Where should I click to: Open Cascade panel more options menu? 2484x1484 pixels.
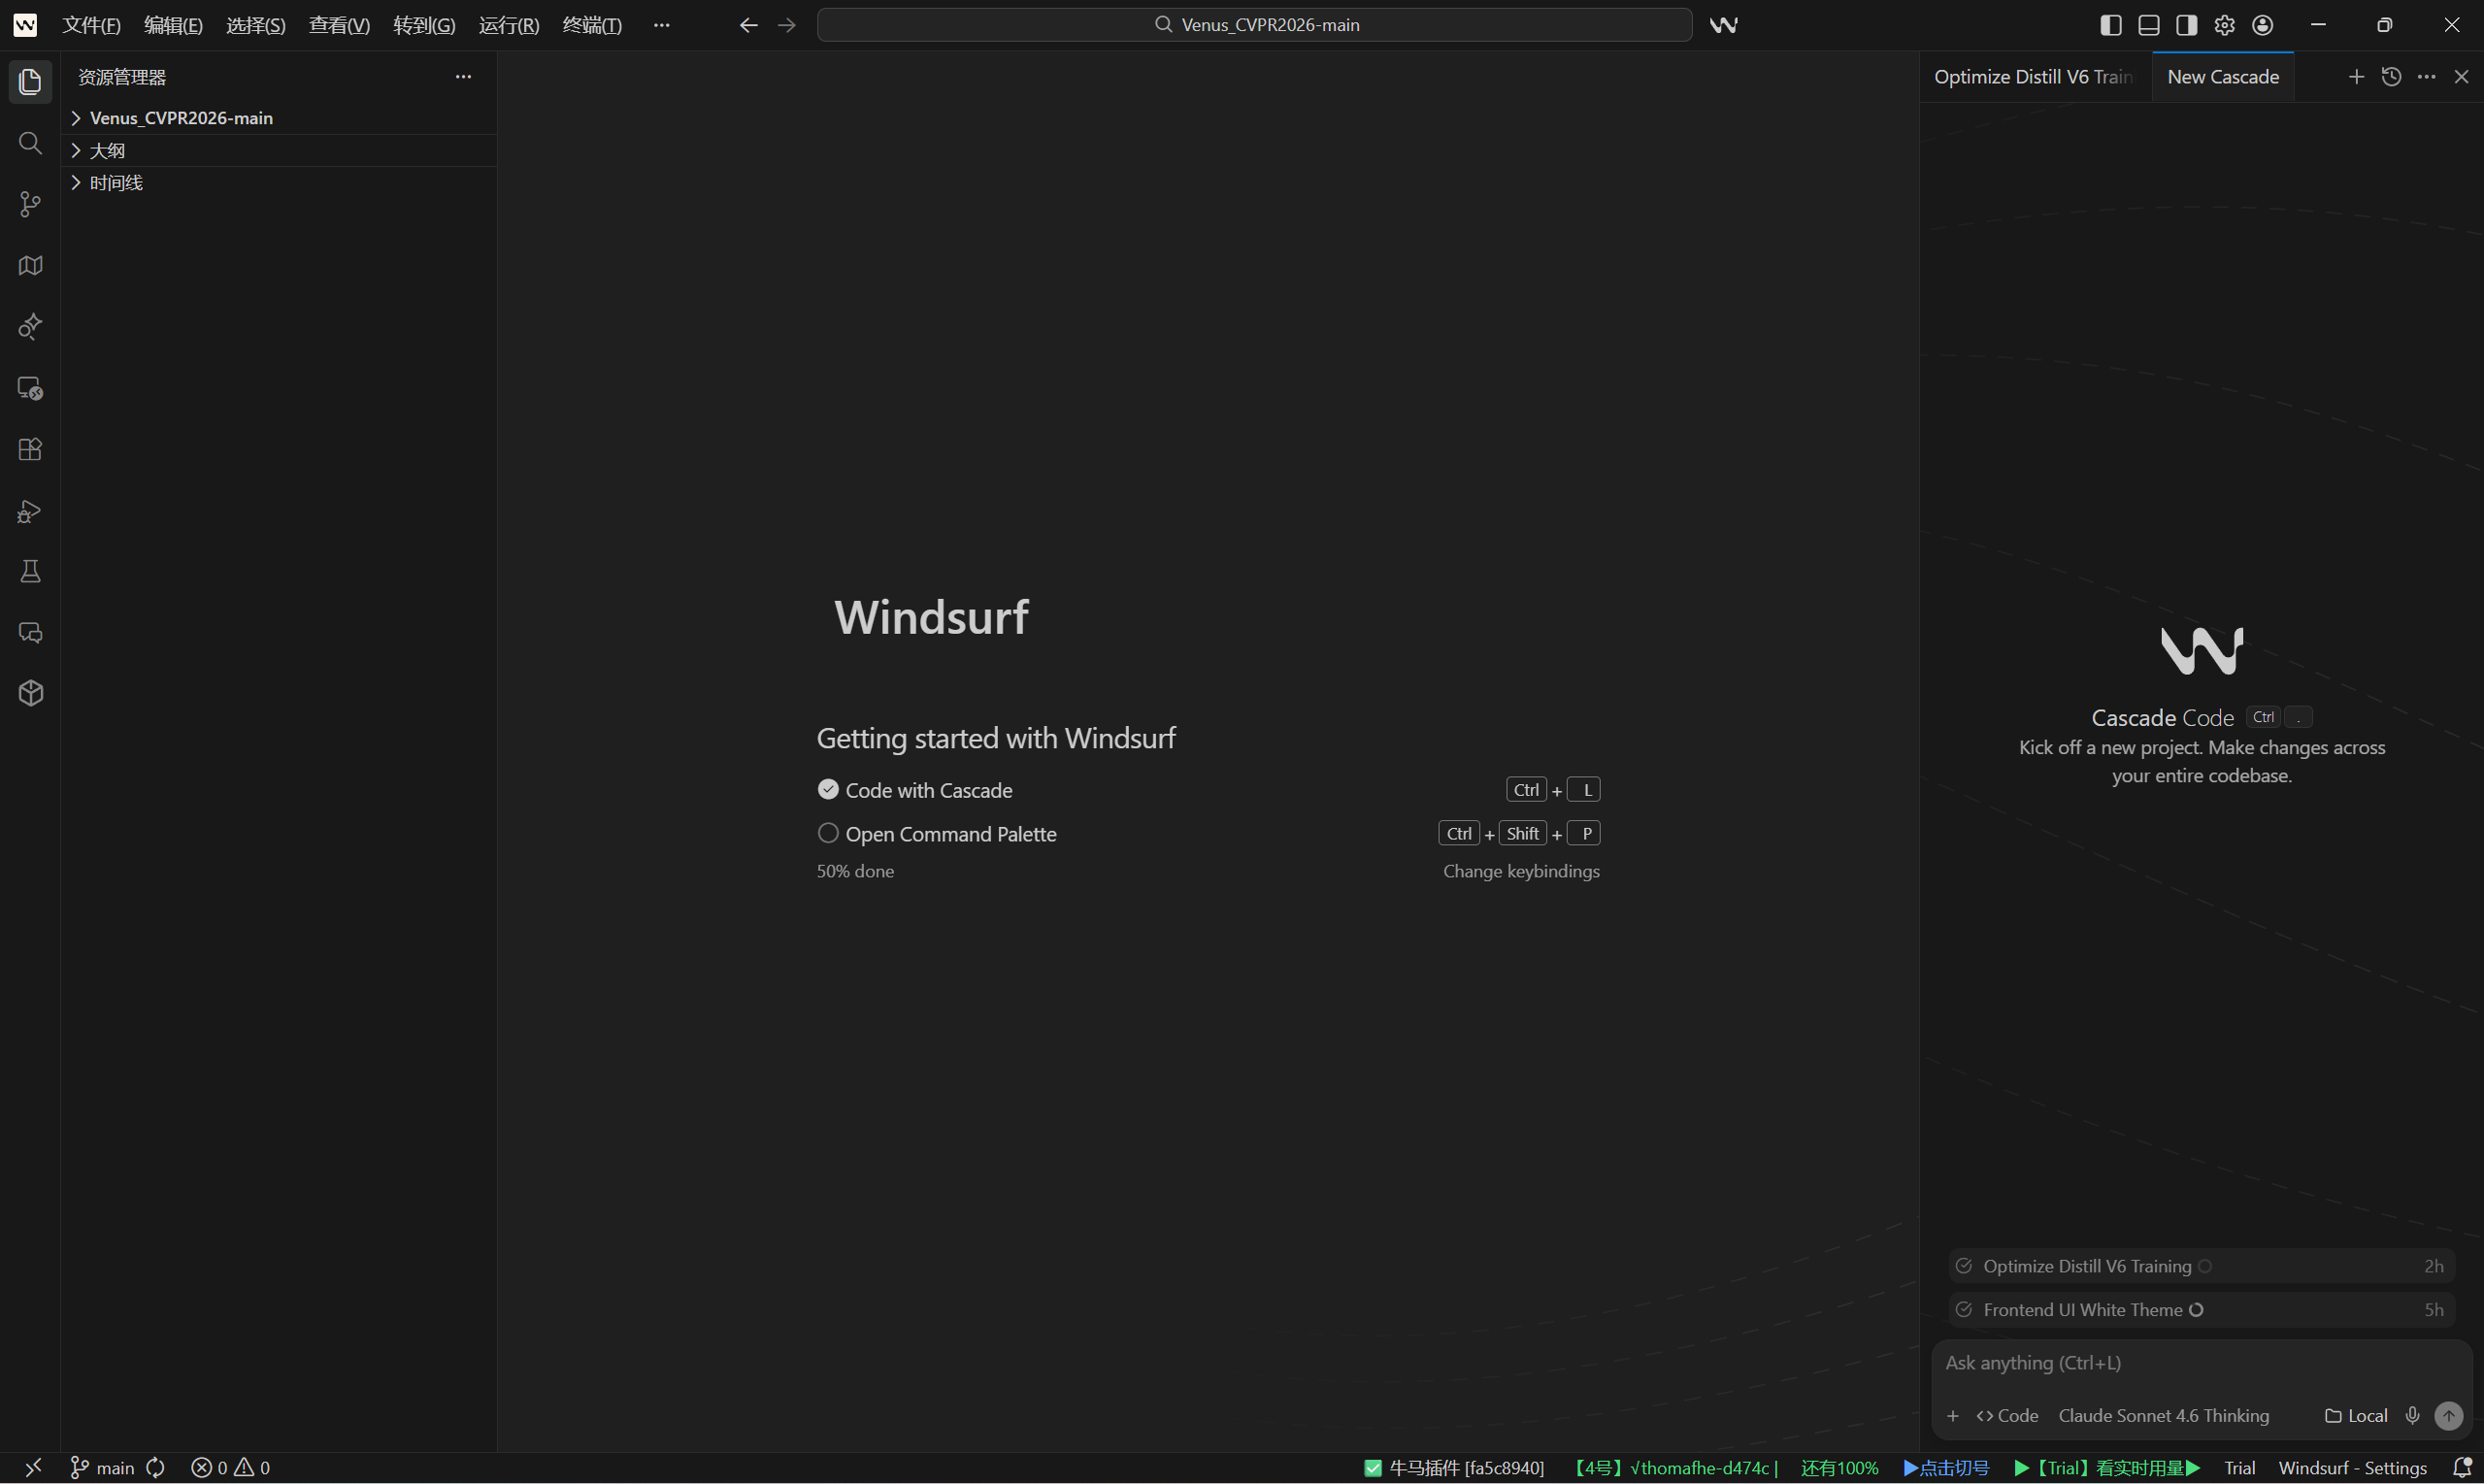pos(2426,77)
